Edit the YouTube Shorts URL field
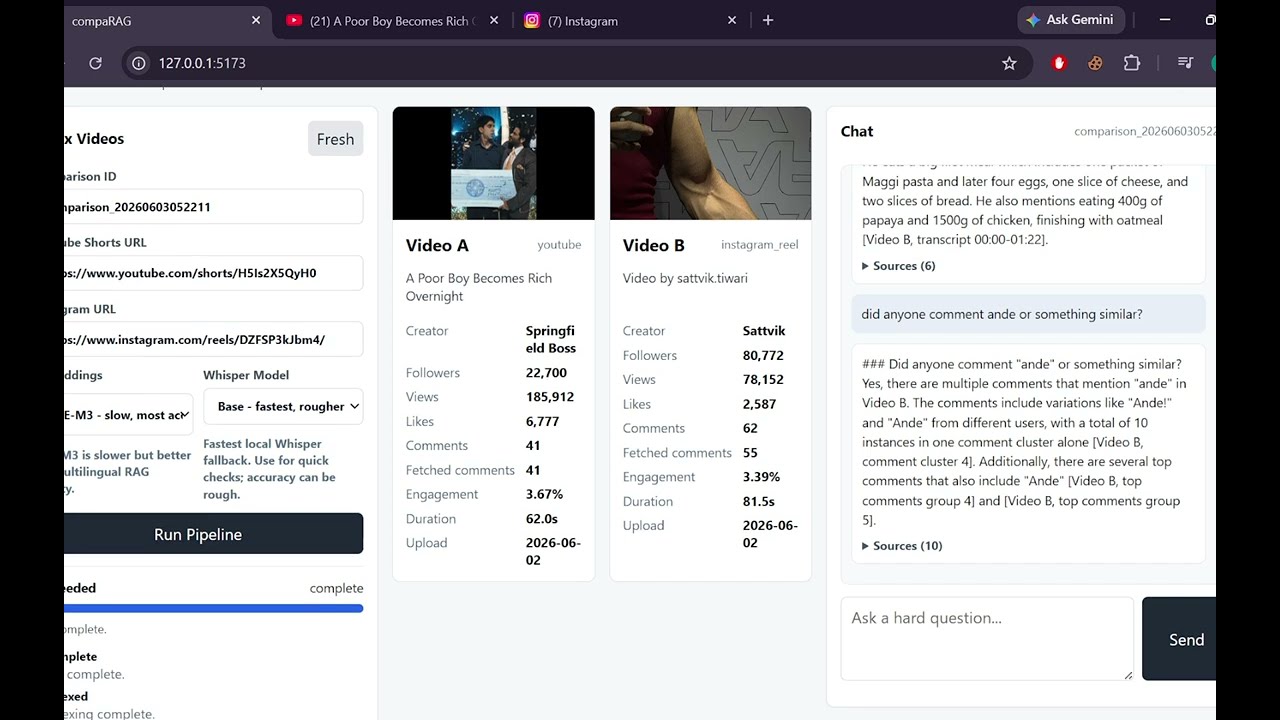Viewport: 1280px width, 720px height. tap(213, 273)
